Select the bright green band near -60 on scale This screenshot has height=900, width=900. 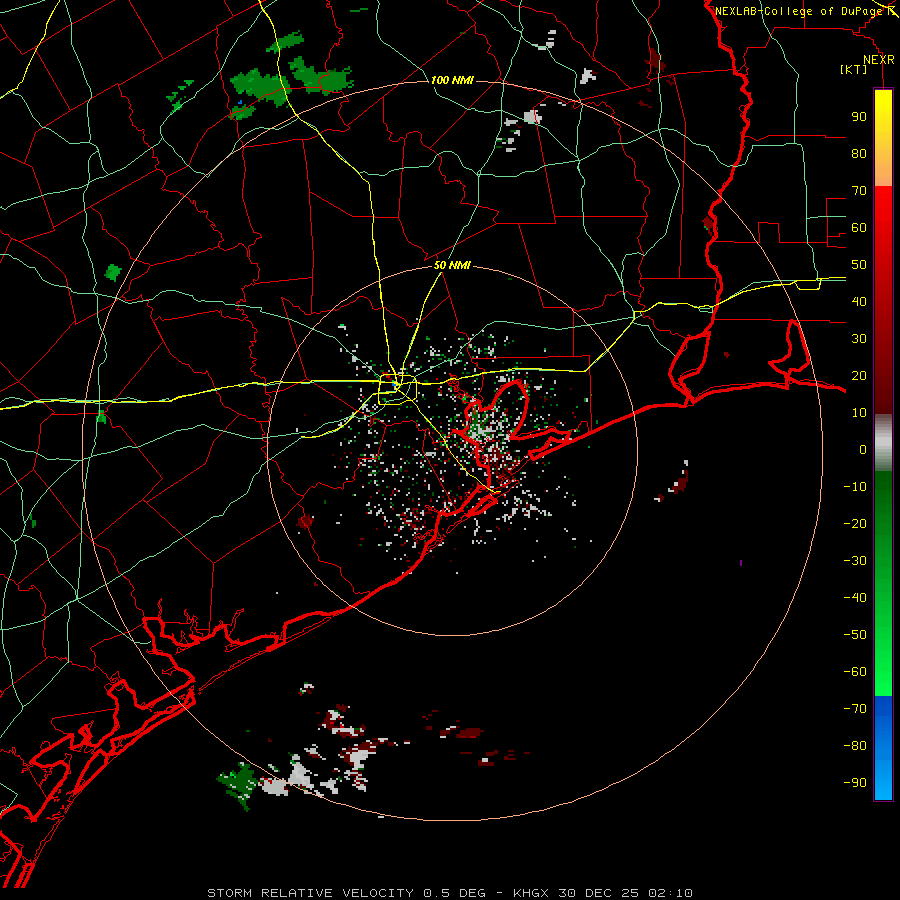(883, 674)
